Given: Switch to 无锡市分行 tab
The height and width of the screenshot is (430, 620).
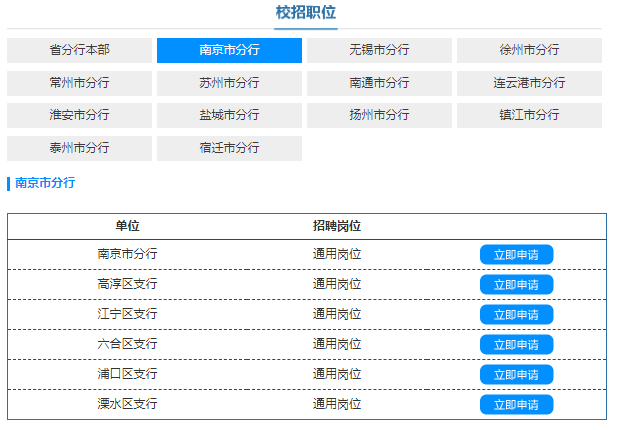Looking at the screenshot, I should point(379,50).
